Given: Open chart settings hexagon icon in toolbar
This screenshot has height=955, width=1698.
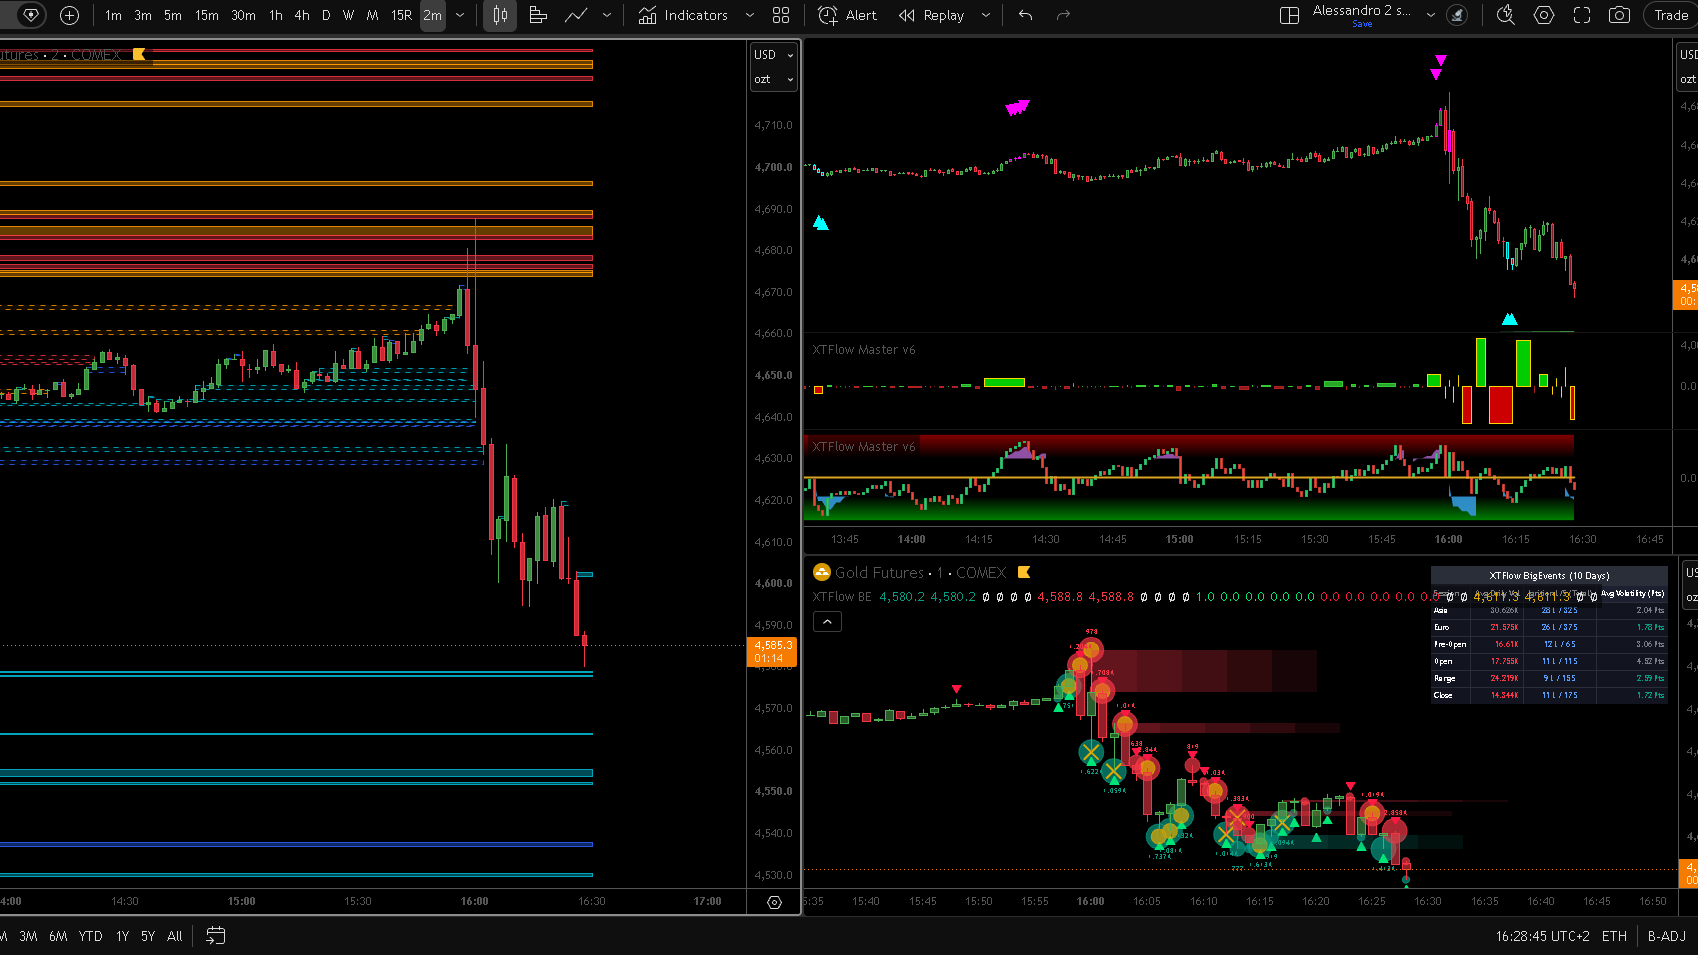Looking at the screenshot, I should pos(1544,15).
